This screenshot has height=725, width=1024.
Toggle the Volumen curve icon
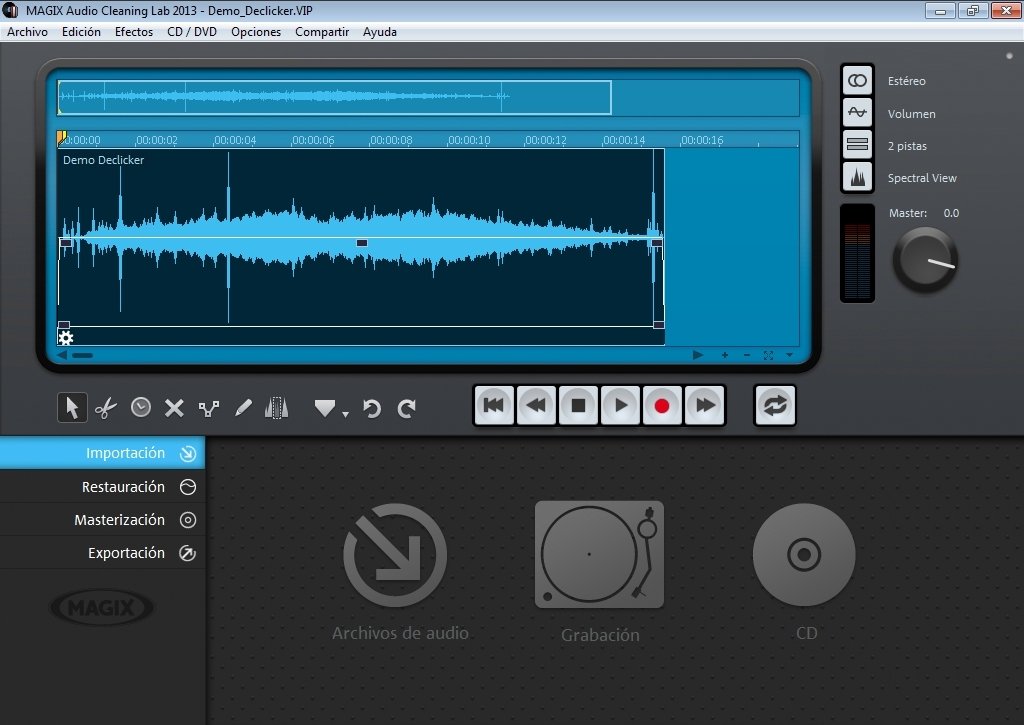point(857,112)
